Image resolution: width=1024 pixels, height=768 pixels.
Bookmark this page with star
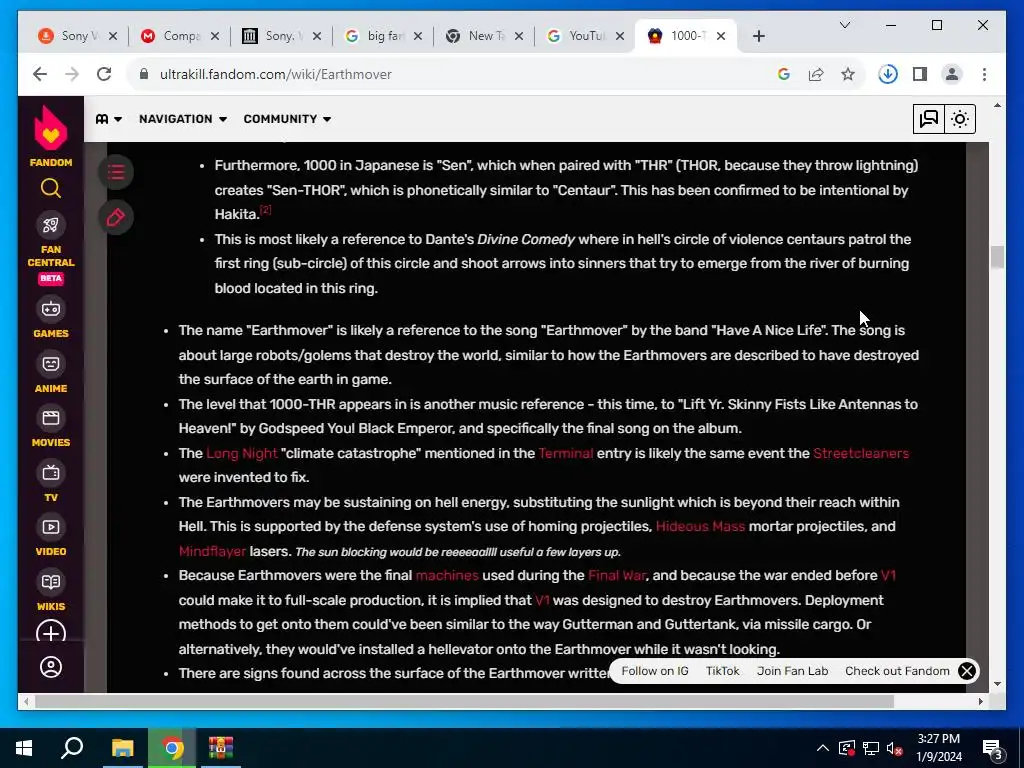848,74
